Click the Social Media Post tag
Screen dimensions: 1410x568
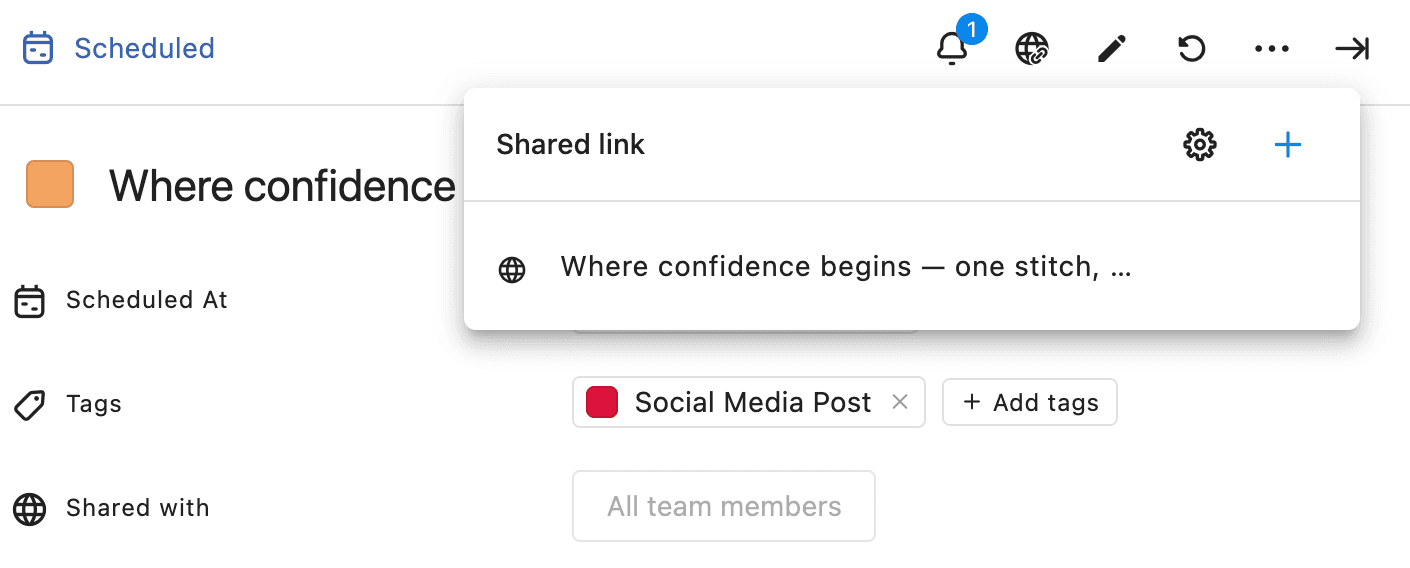click(x=752, y=402)
